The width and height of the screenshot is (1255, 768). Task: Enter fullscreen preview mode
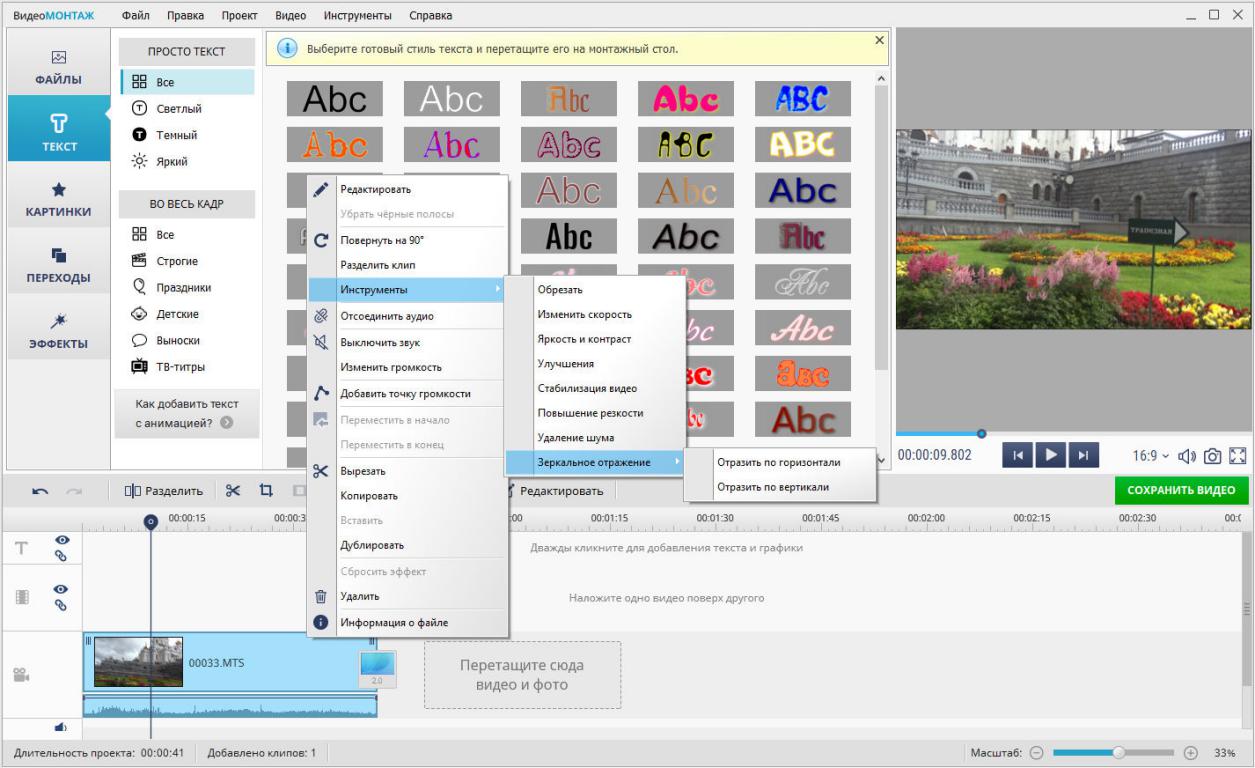click(1238, 456)
